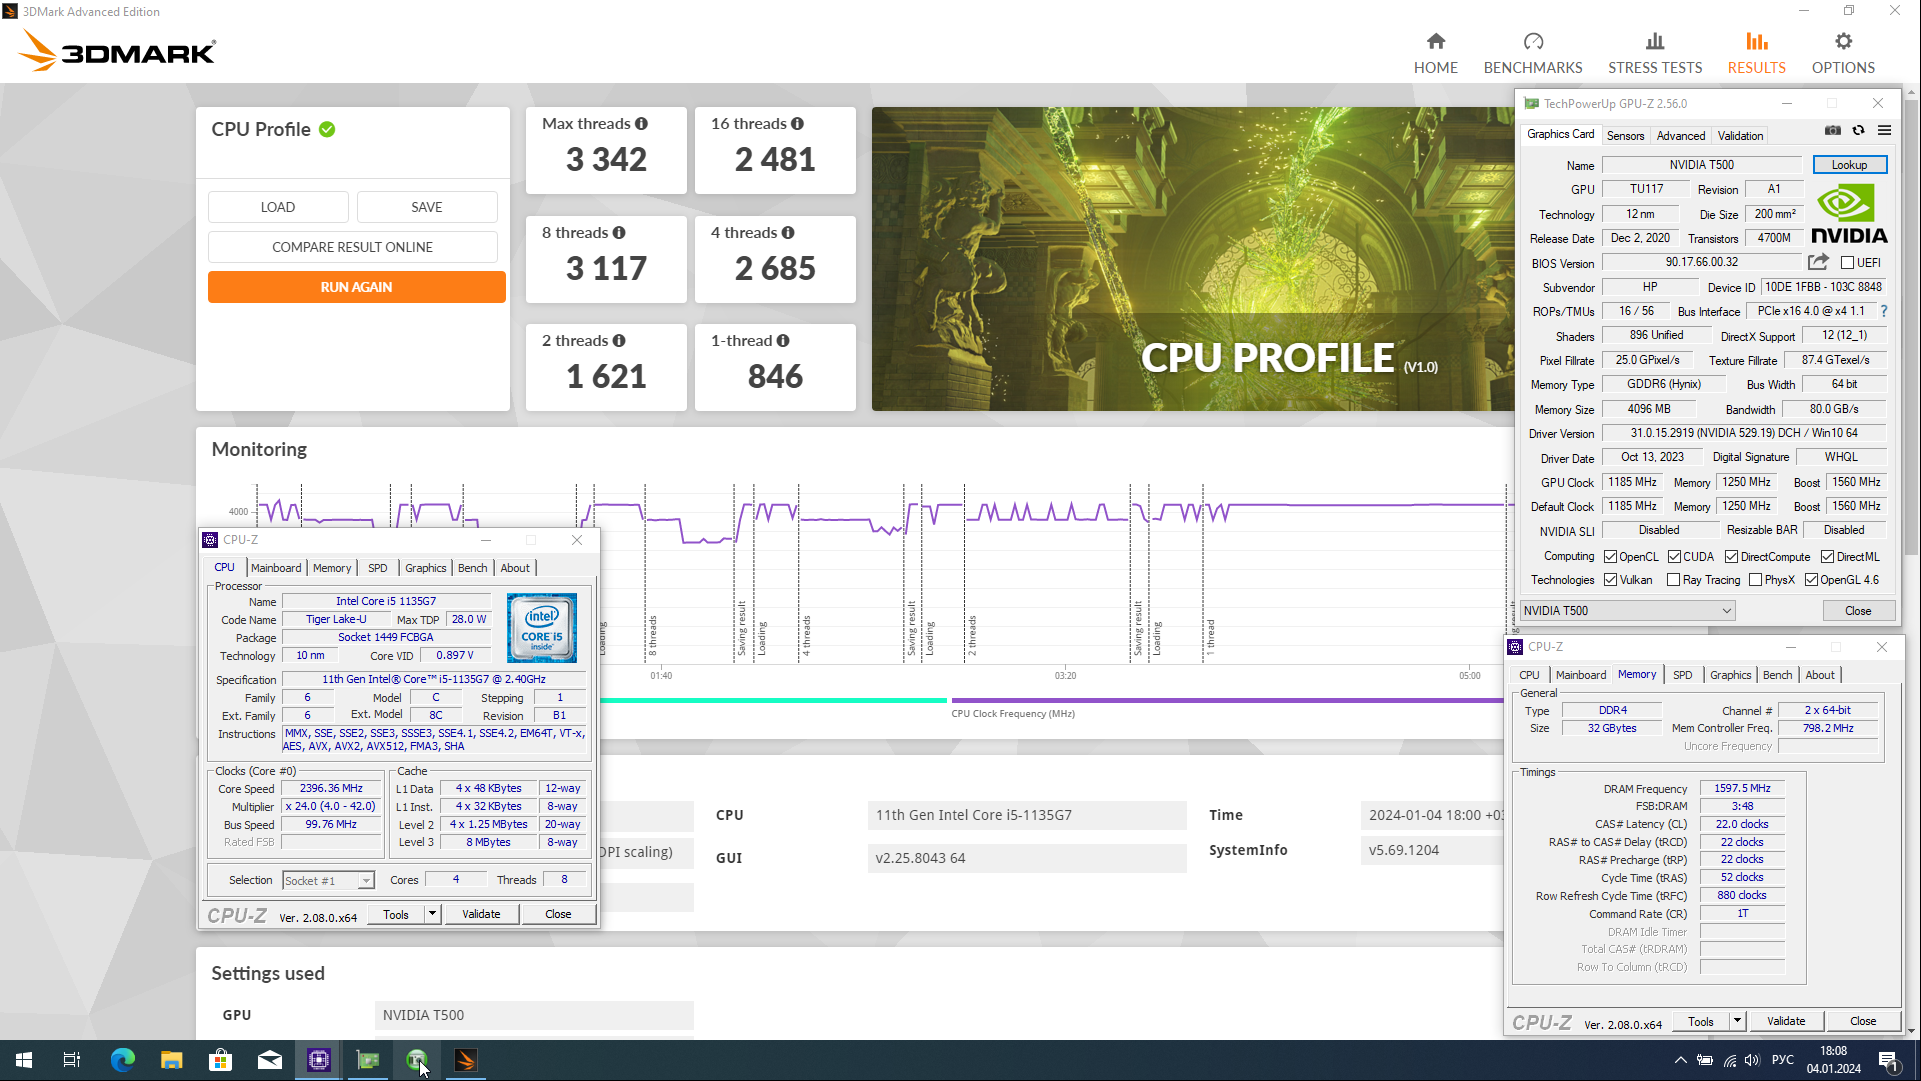This screenshot has height=1081, width=1921.
Task: Click the NVIDIA T500 GPU settings field
Action: tap(534, 1015)
